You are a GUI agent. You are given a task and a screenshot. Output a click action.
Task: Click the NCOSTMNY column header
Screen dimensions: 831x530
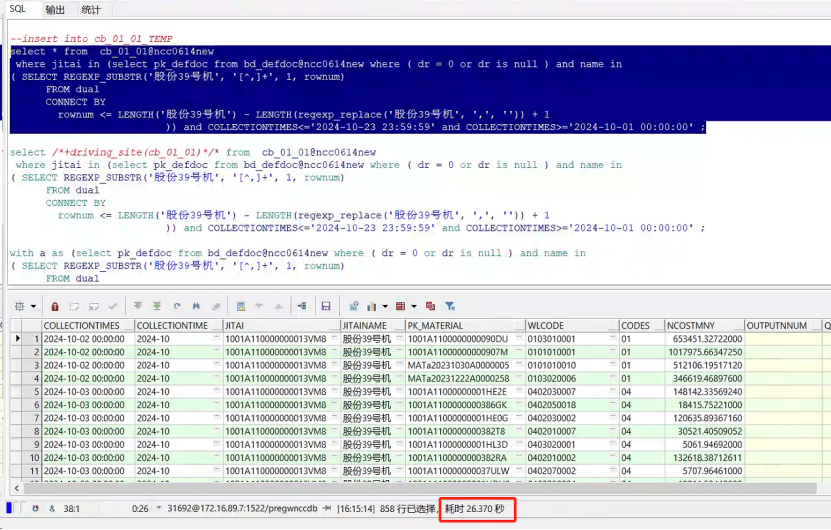click(x=704, y=325)
